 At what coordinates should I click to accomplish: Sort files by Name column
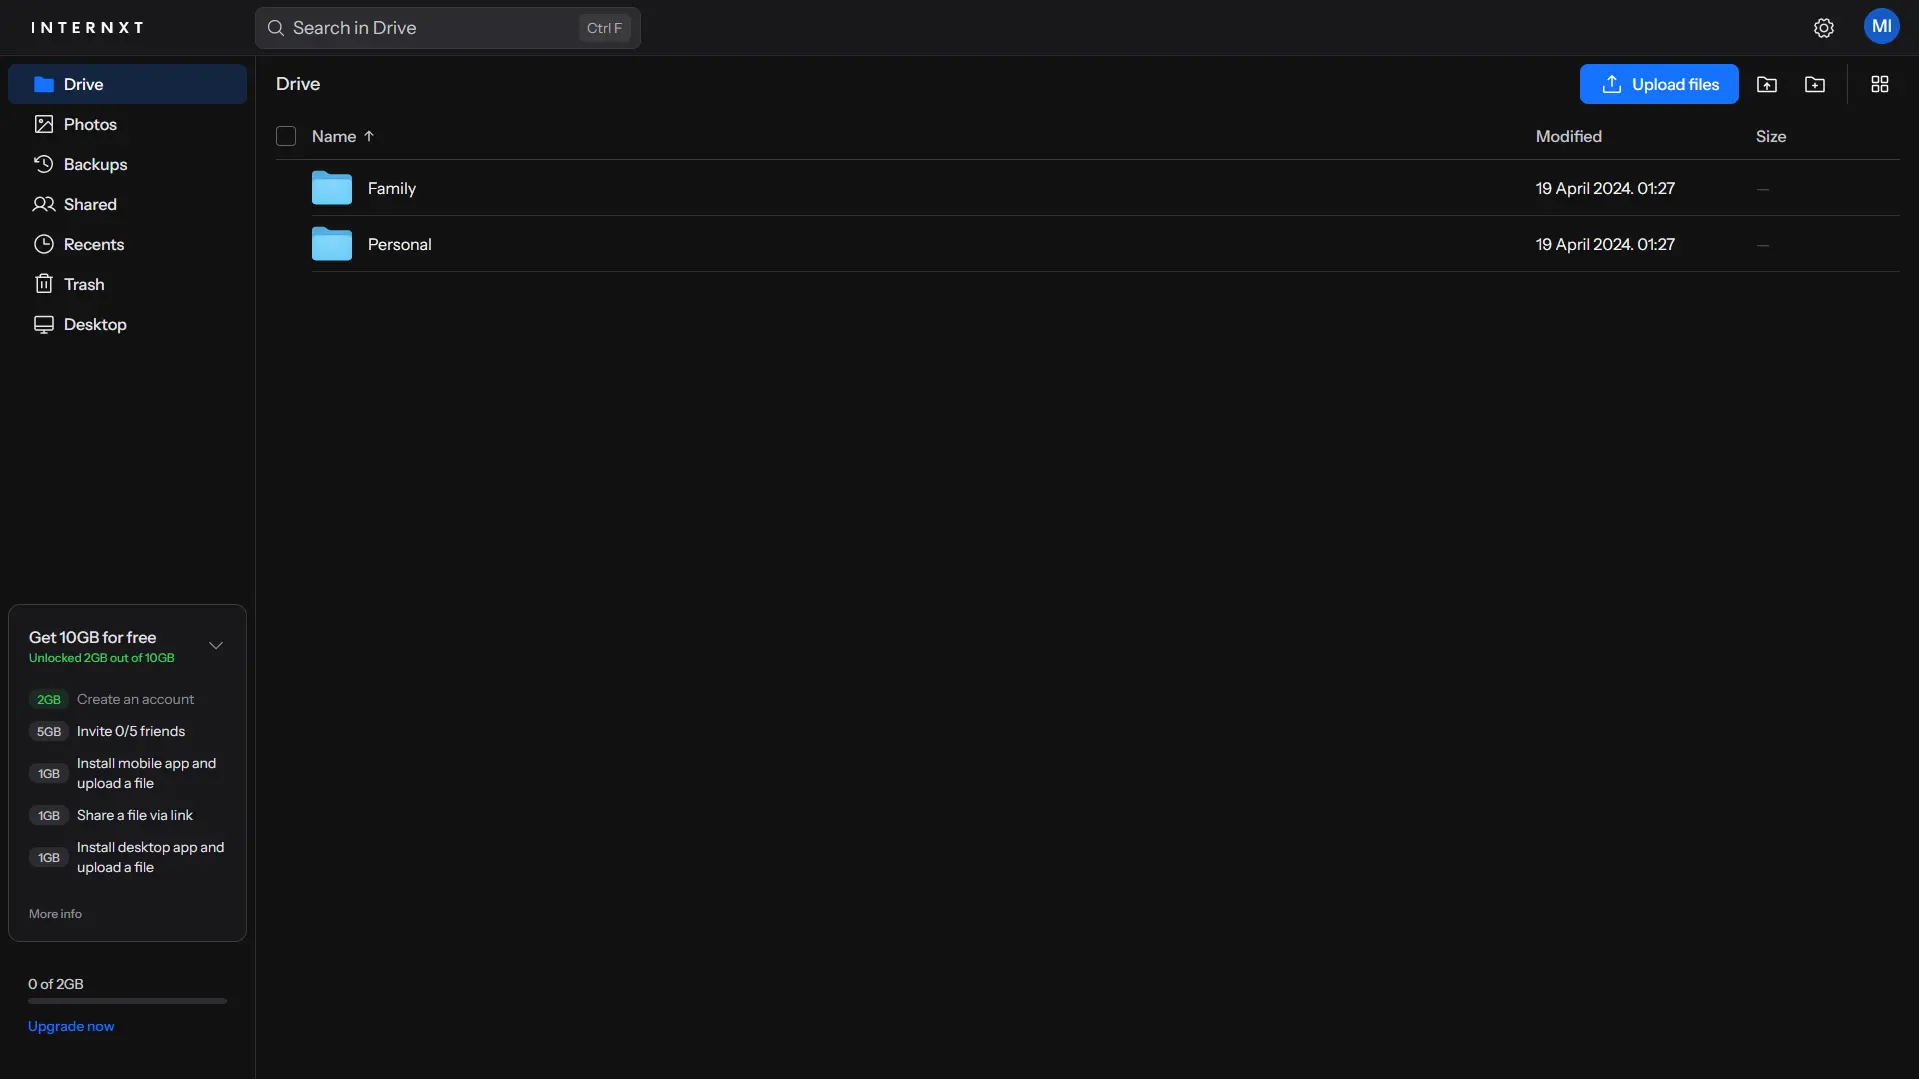[x=334, y=137]
